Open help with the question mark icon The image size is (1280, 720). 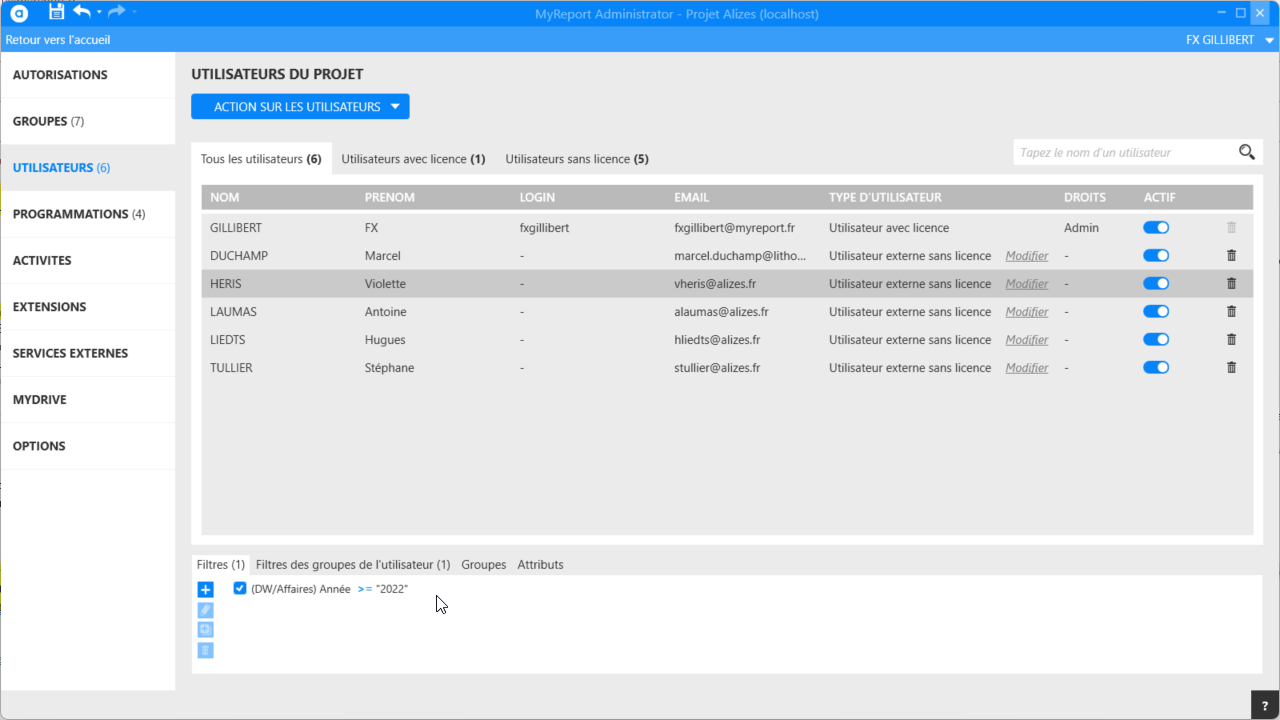[1265, 705]
